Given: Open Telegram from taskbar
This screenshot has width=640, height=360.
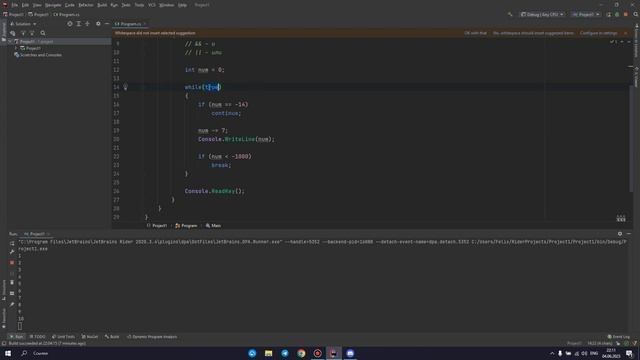Looking at the screenshot, I should coord(285,353).
